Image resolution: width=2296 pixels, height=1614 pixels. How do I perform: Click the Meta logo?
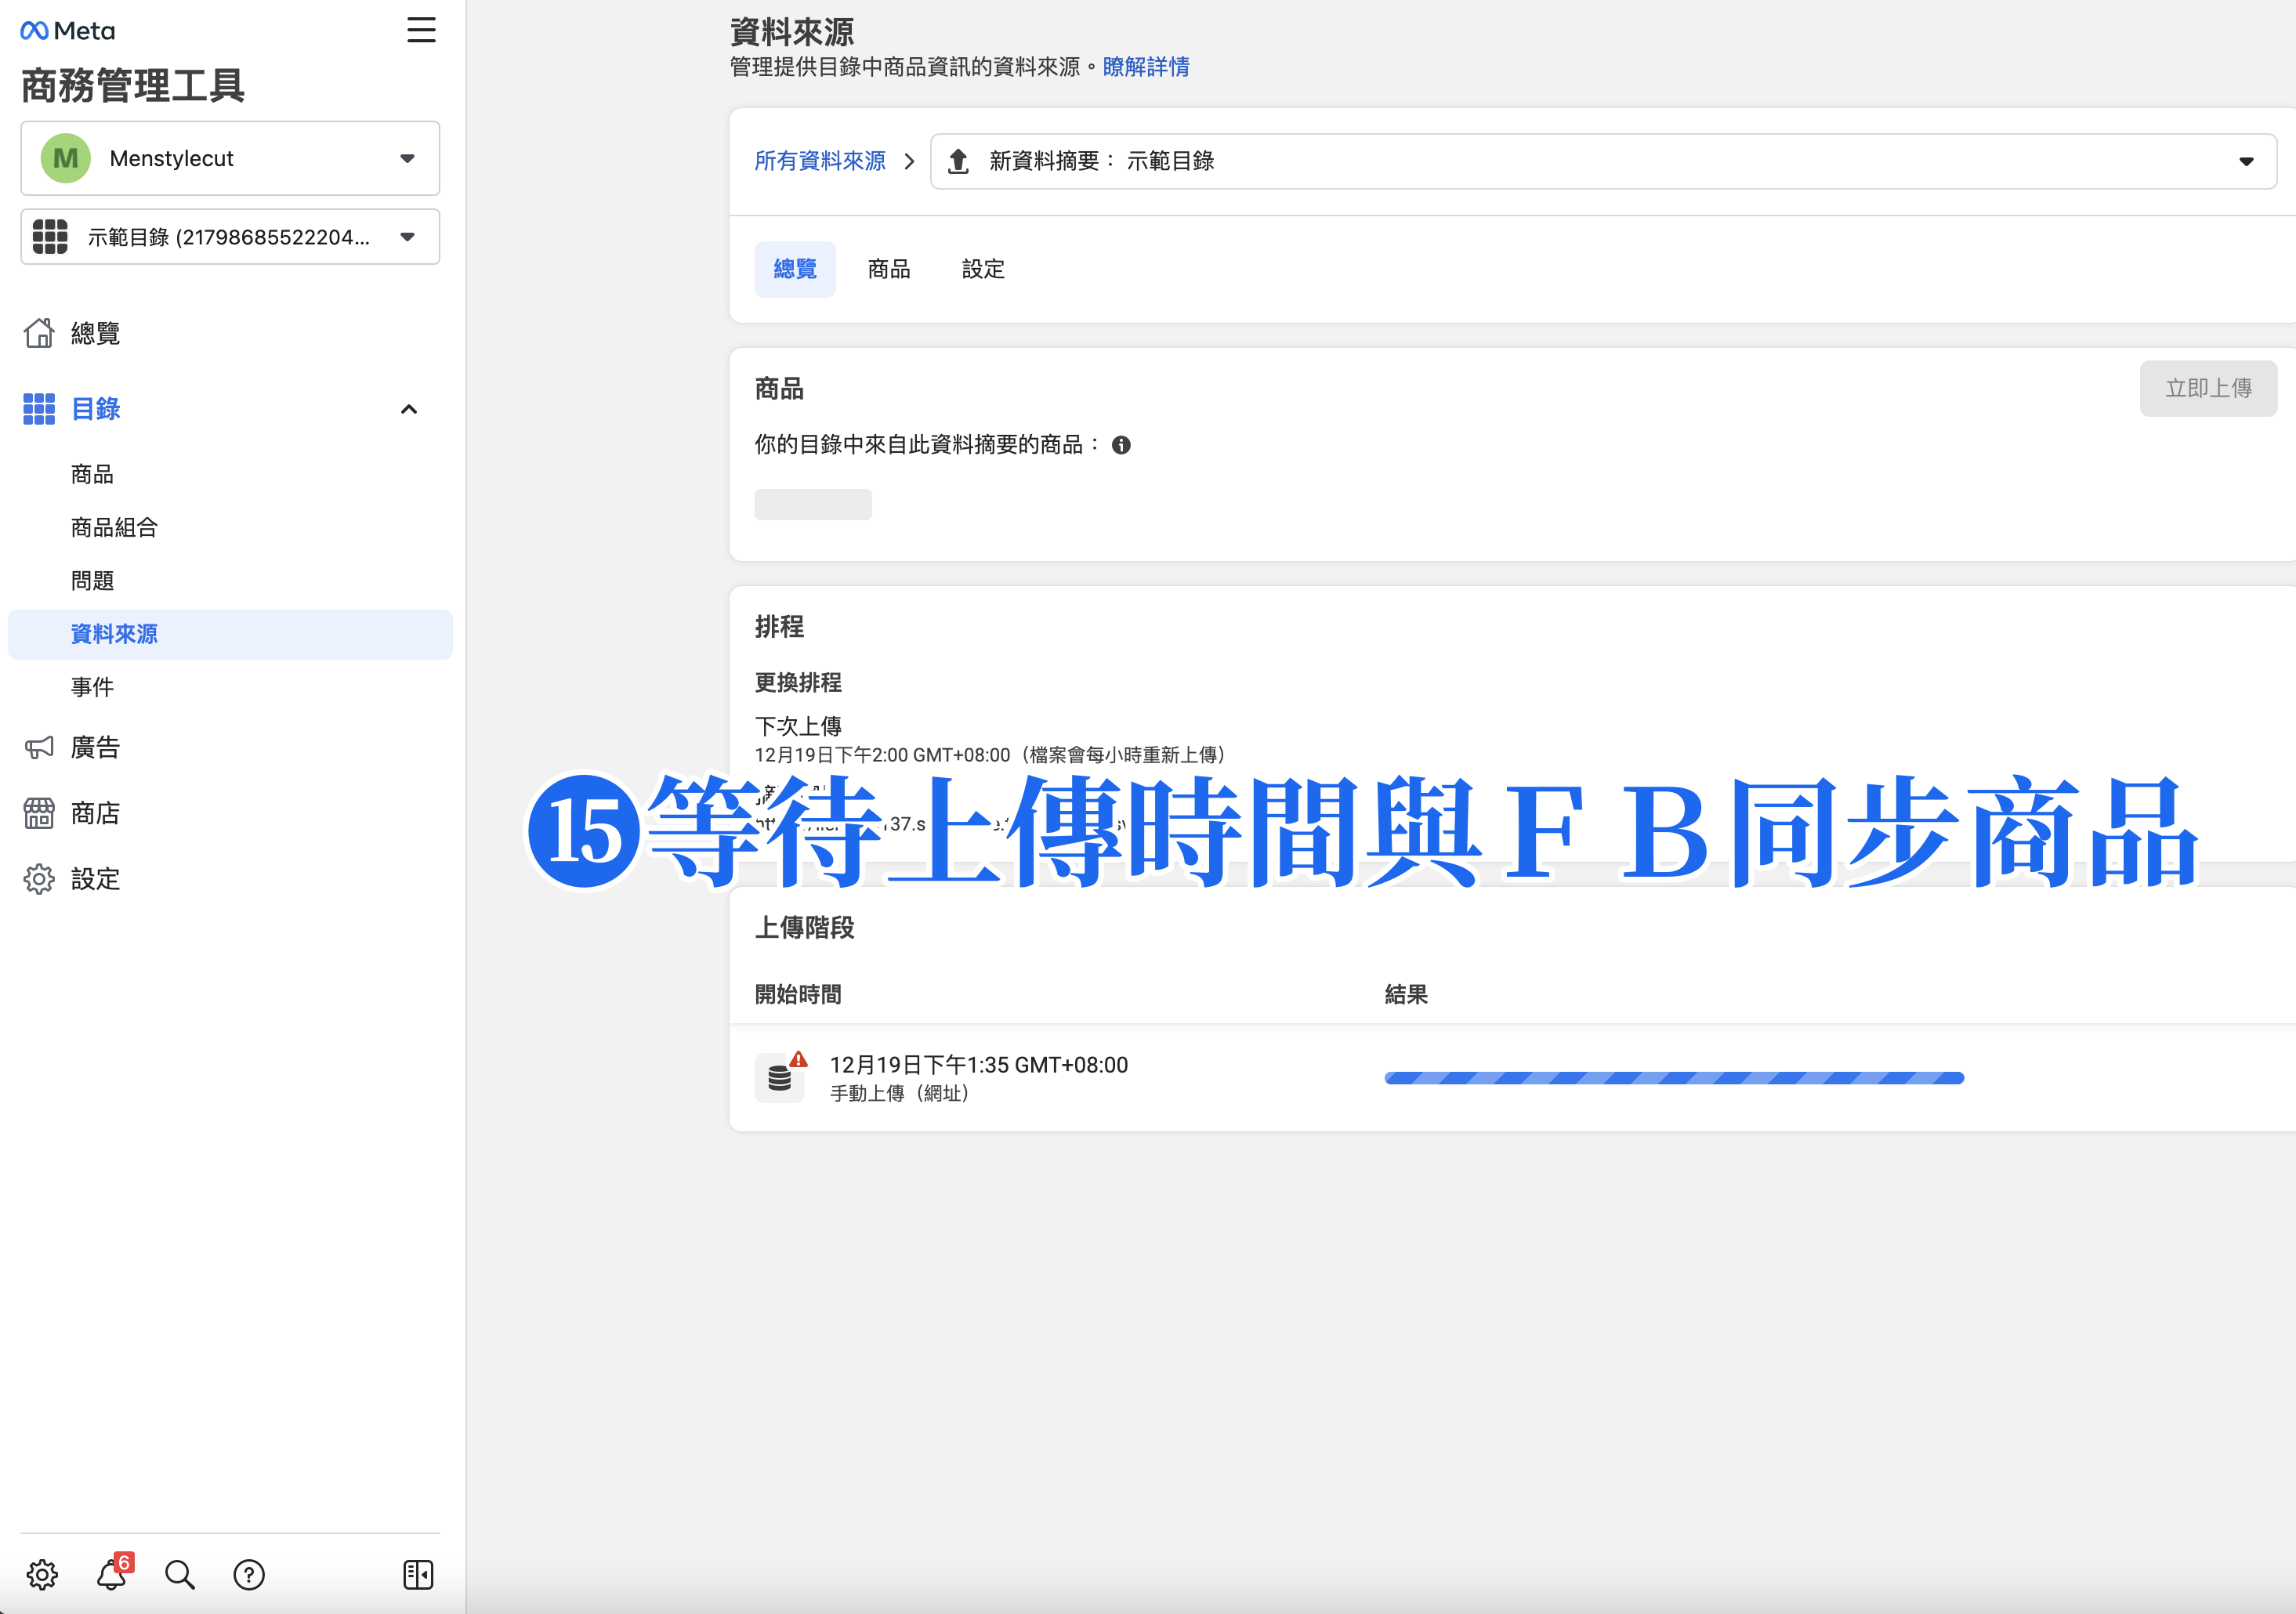pyautogui.click(x=67, y=31)
